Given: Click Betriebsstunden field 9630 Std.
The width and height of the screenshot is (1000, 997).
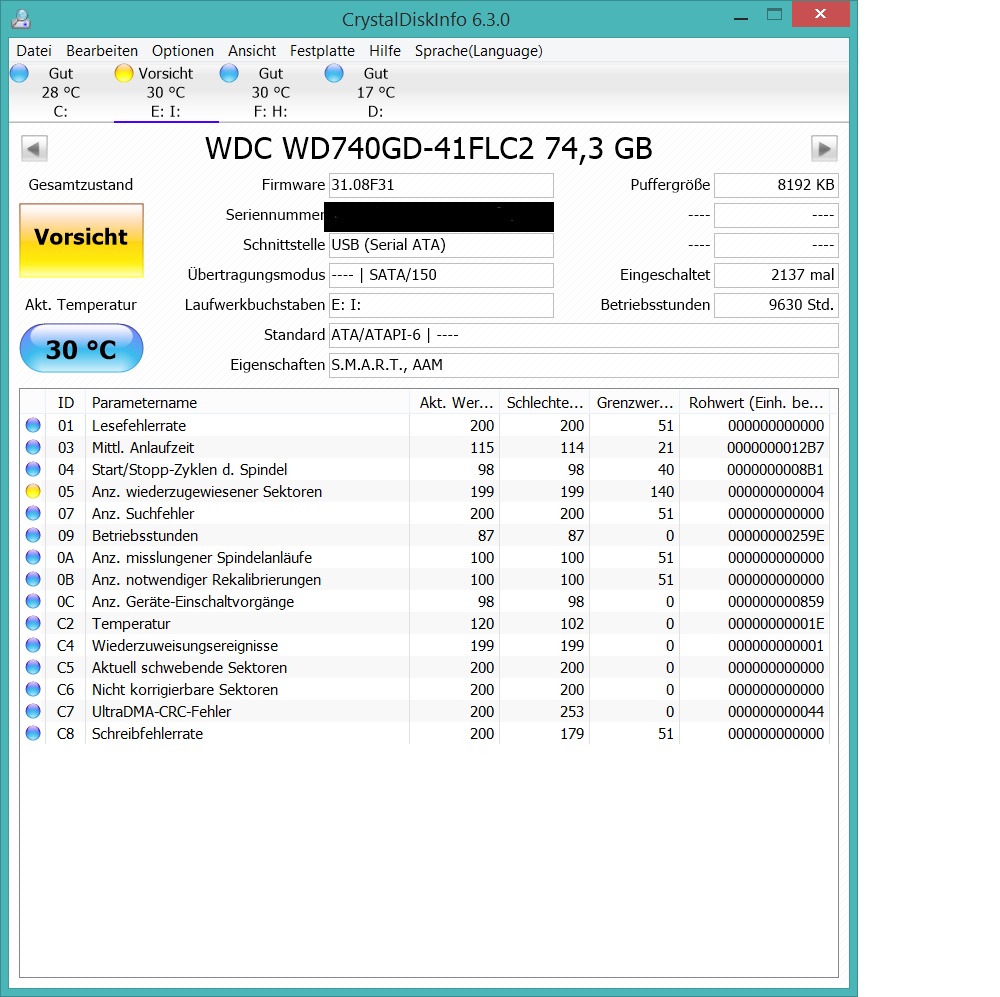Looking at the screenshot, I should pyautogui.click(x=776, y=305).
